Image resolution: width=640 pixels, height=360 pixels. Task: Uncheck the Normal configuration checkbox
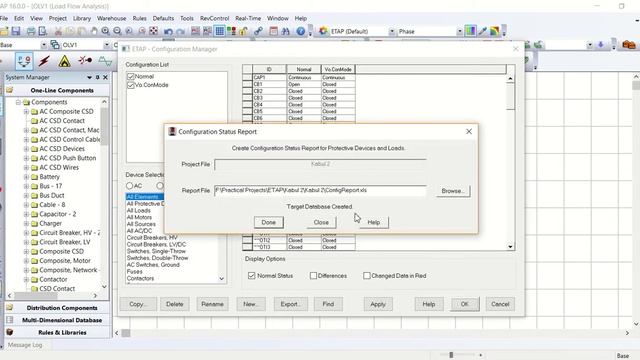point(131,76)
